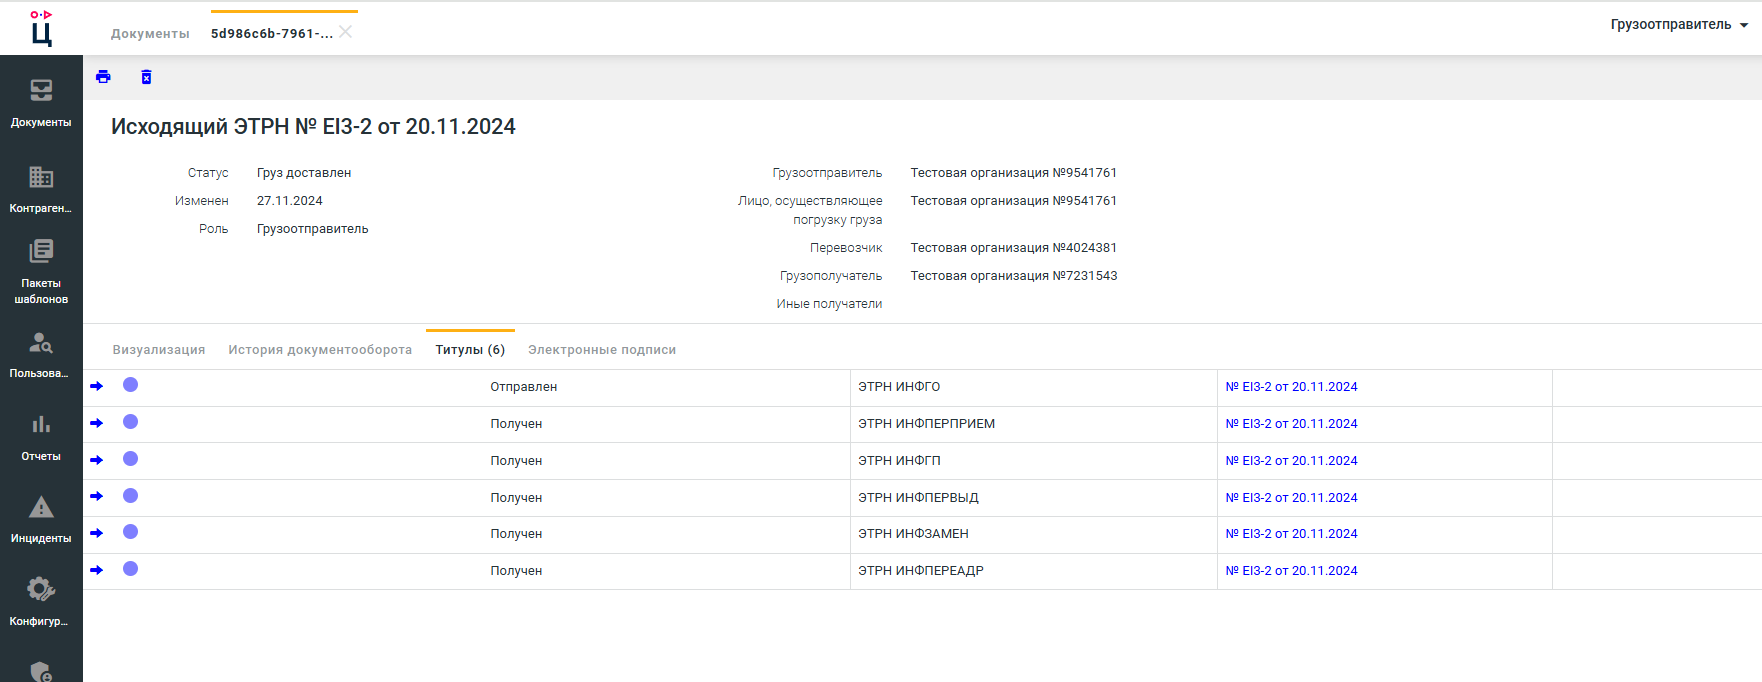This screenshot has width=1762, height=682.
Task: Click status circle in ЭТРН ИНФГП row
Action: coord(130,459)
